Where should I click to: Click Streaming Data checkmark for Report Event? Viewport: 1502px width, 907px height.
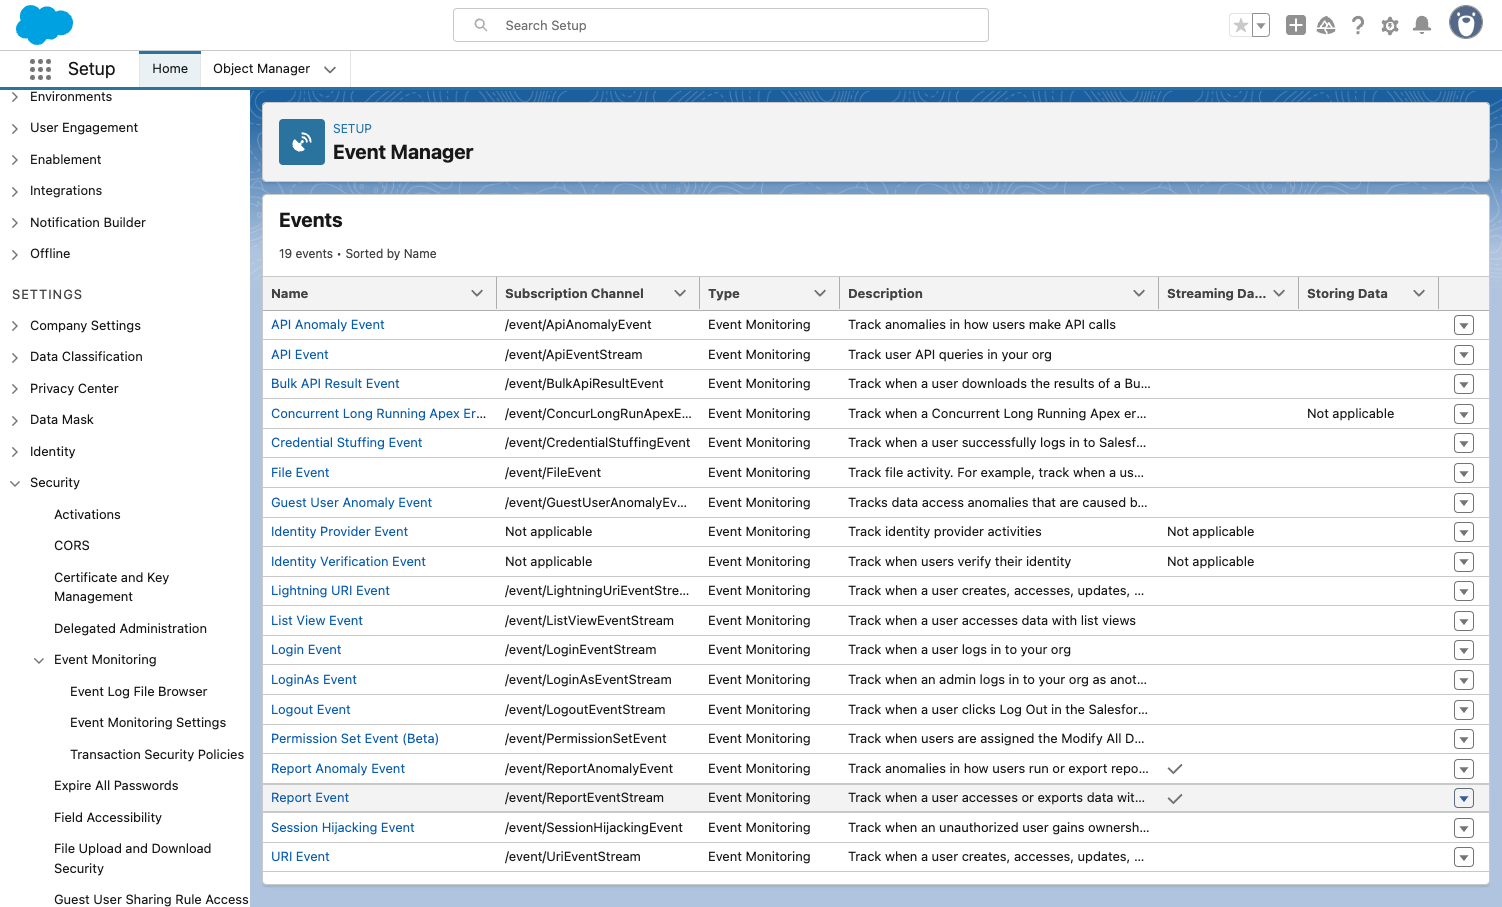[1175, 798]
